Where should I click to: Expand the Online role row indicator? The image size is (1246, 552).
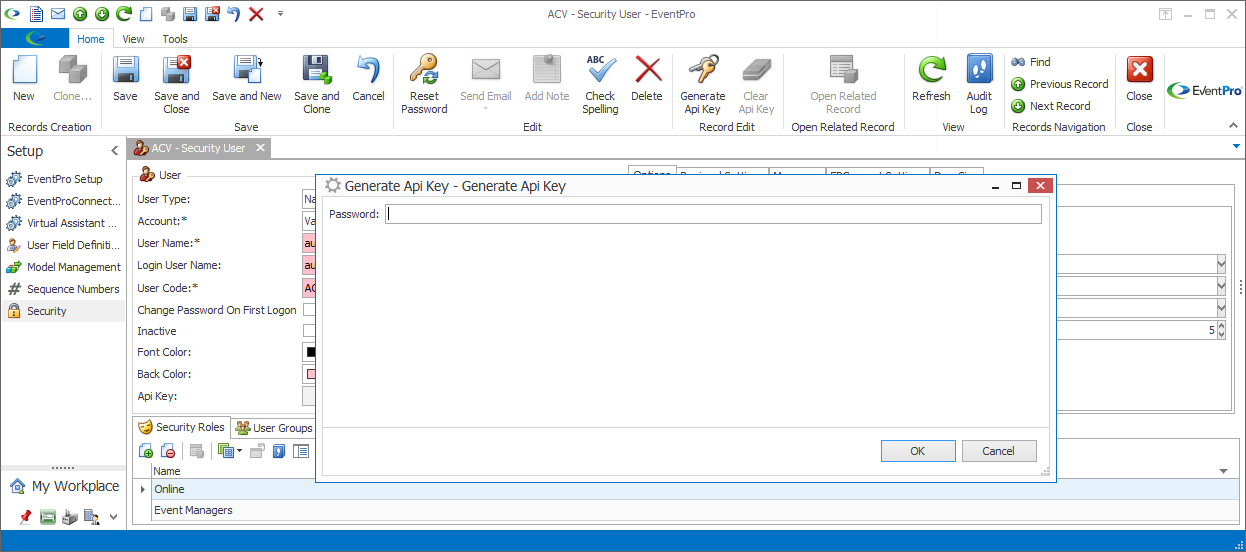[142, 489]
